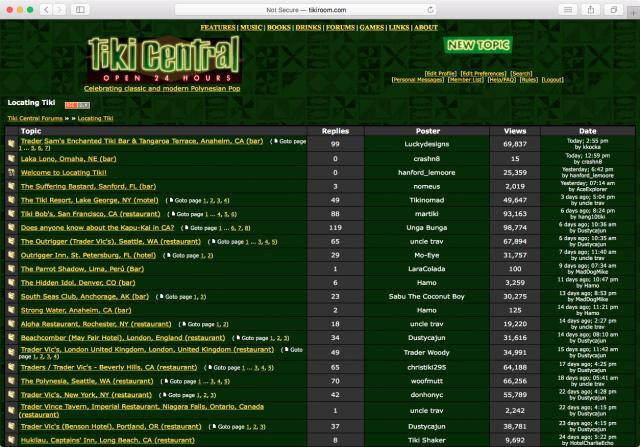Open Personal Messages link
This screenshot has height=447, width=640.
pyautogui.click(x=416, y=80)
